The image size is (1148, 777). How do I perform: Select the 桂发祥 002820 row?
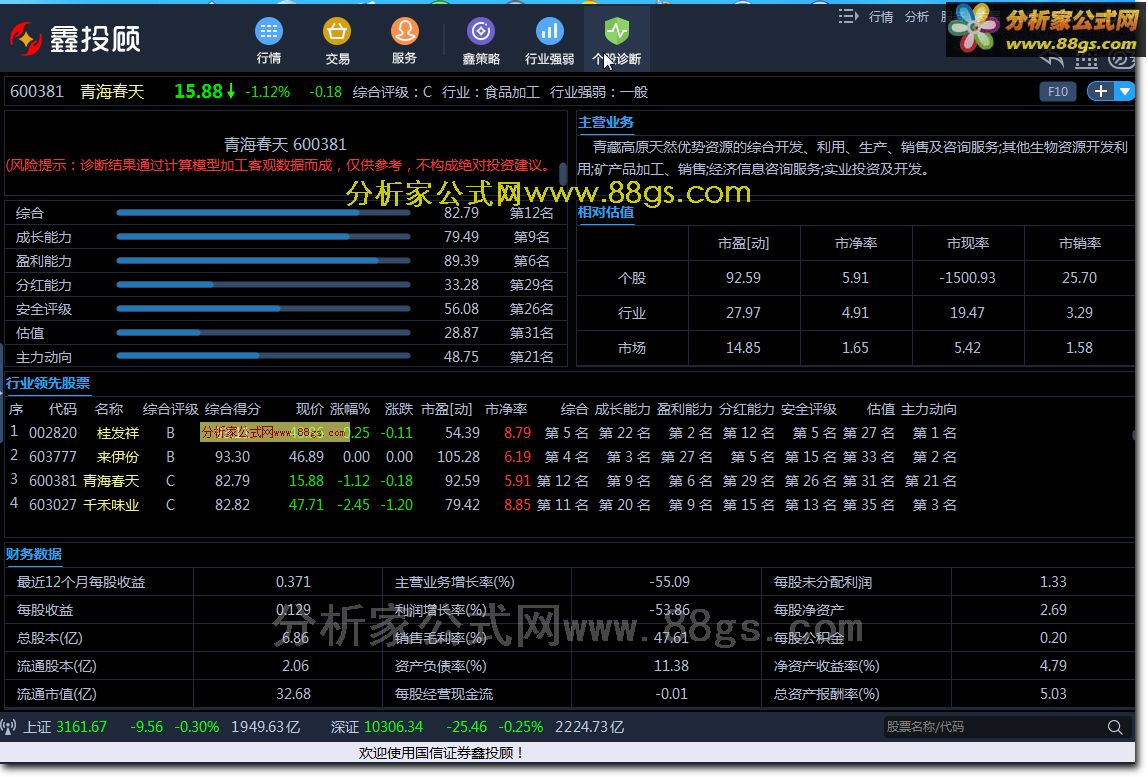(x=483, y=433)
